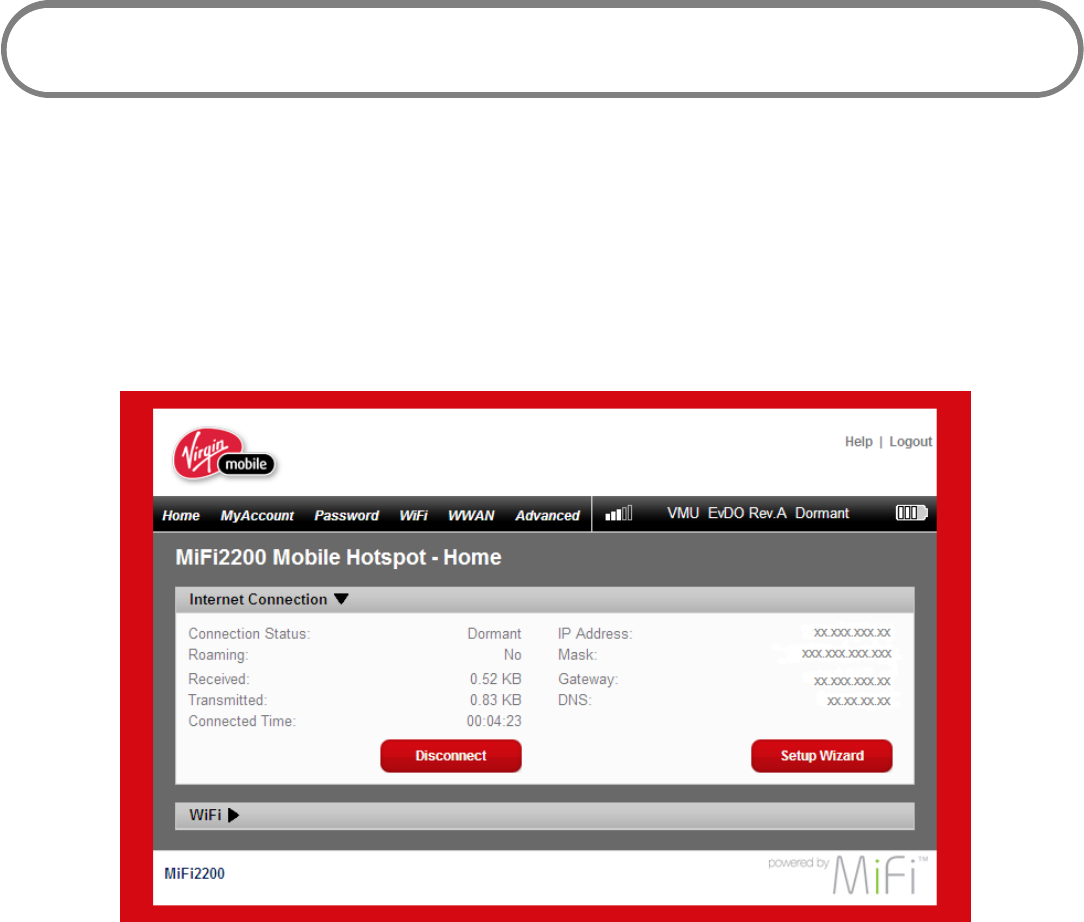Click the Received label
This screenshot has height=922, width=1084.
point(218,679)
